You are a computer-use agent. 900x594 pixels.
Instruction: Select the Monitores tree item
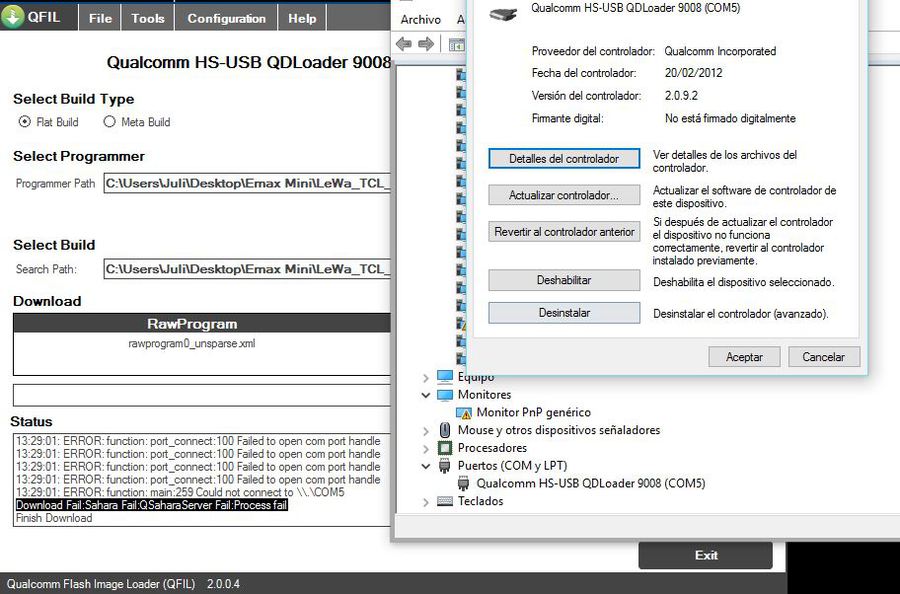tap(484, 394)
